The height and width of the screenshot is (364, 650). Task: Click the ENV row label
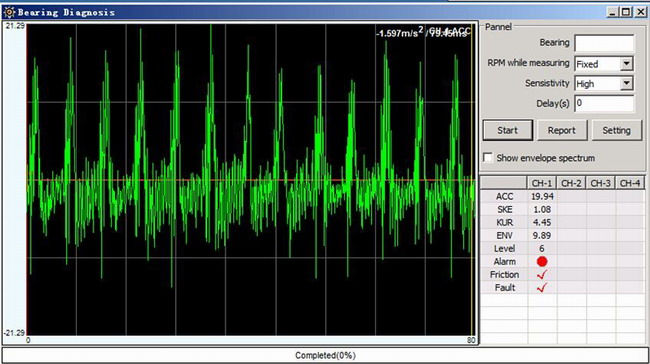504,235
